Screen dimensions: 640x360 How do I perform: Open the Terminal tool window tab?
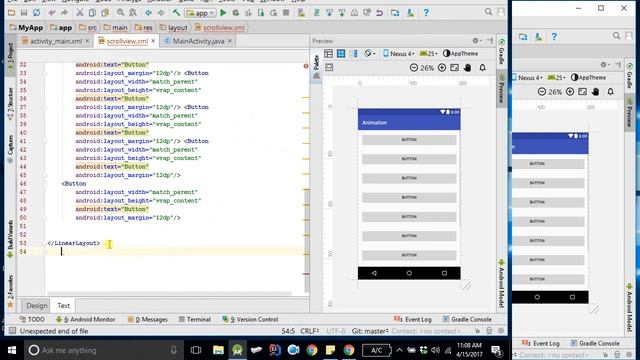point(195,319)
